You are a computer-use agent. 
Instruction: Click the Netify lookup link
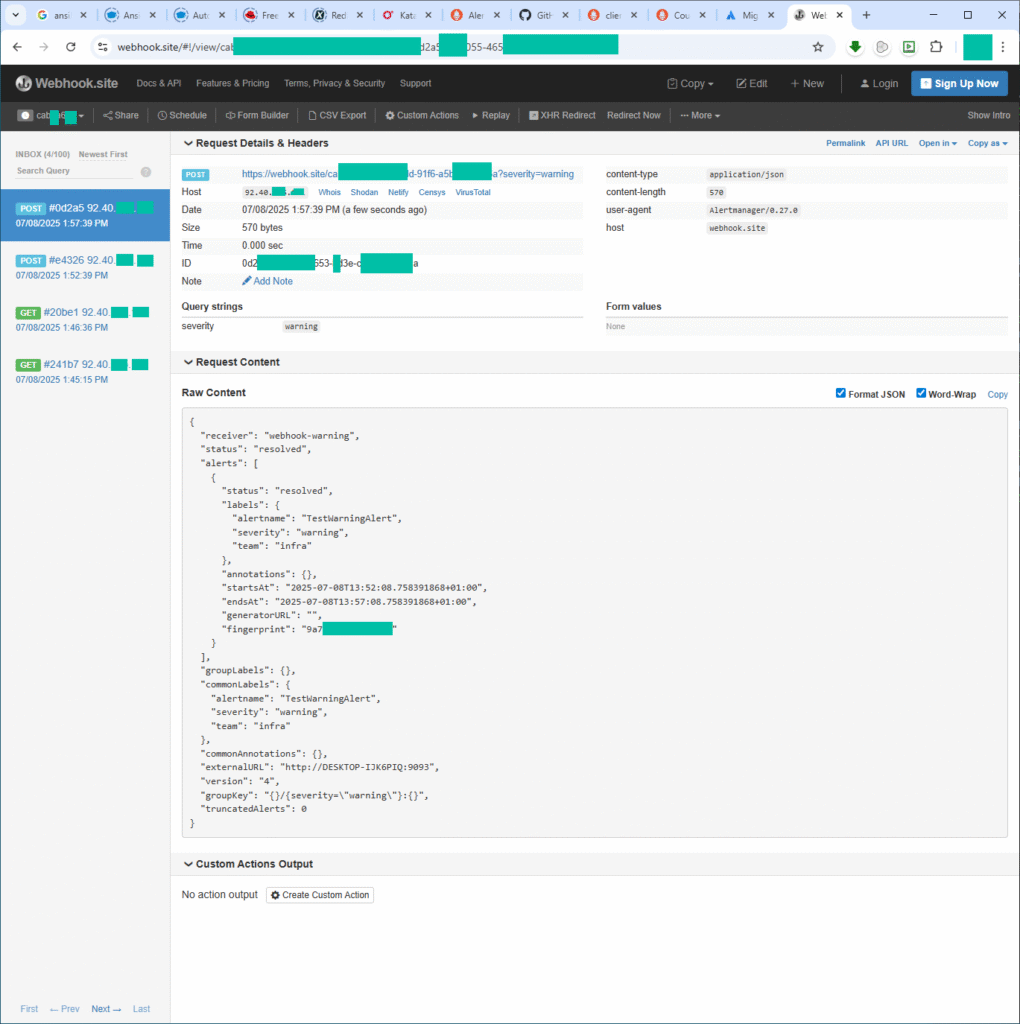point(398,193)
